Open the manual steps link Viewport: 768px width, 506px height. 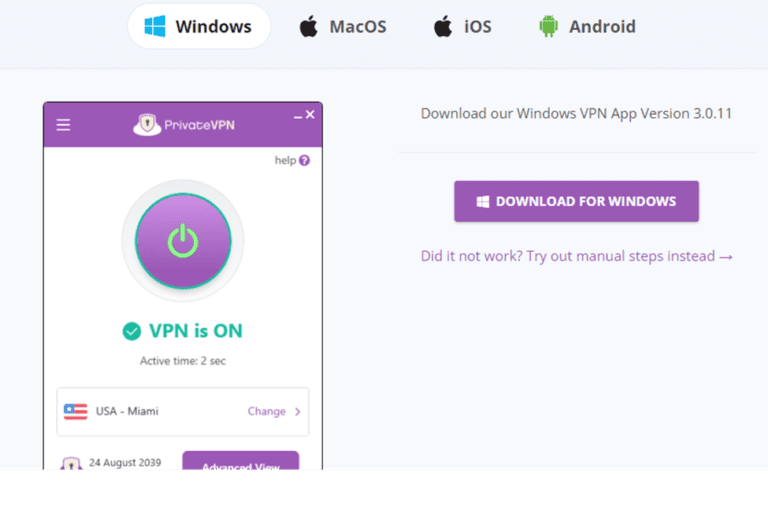(x=577, y=256)
